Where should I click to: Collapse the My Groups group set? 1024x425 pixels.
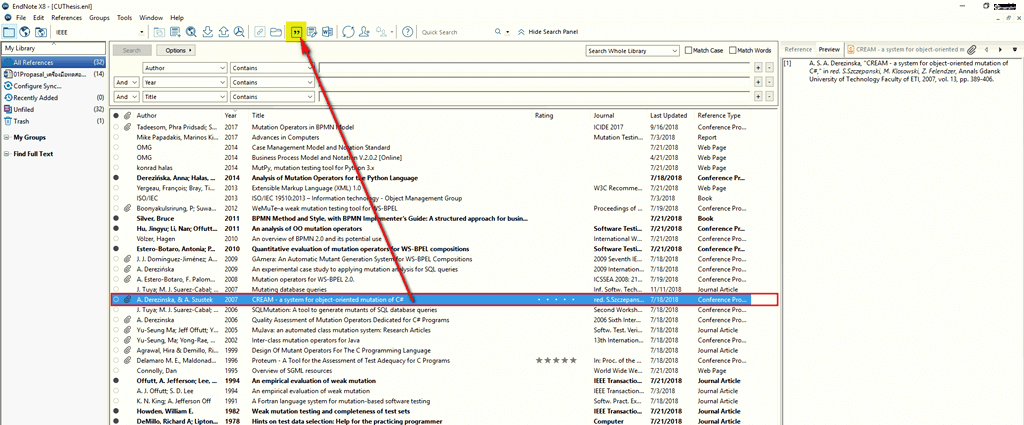pos(7,138)
